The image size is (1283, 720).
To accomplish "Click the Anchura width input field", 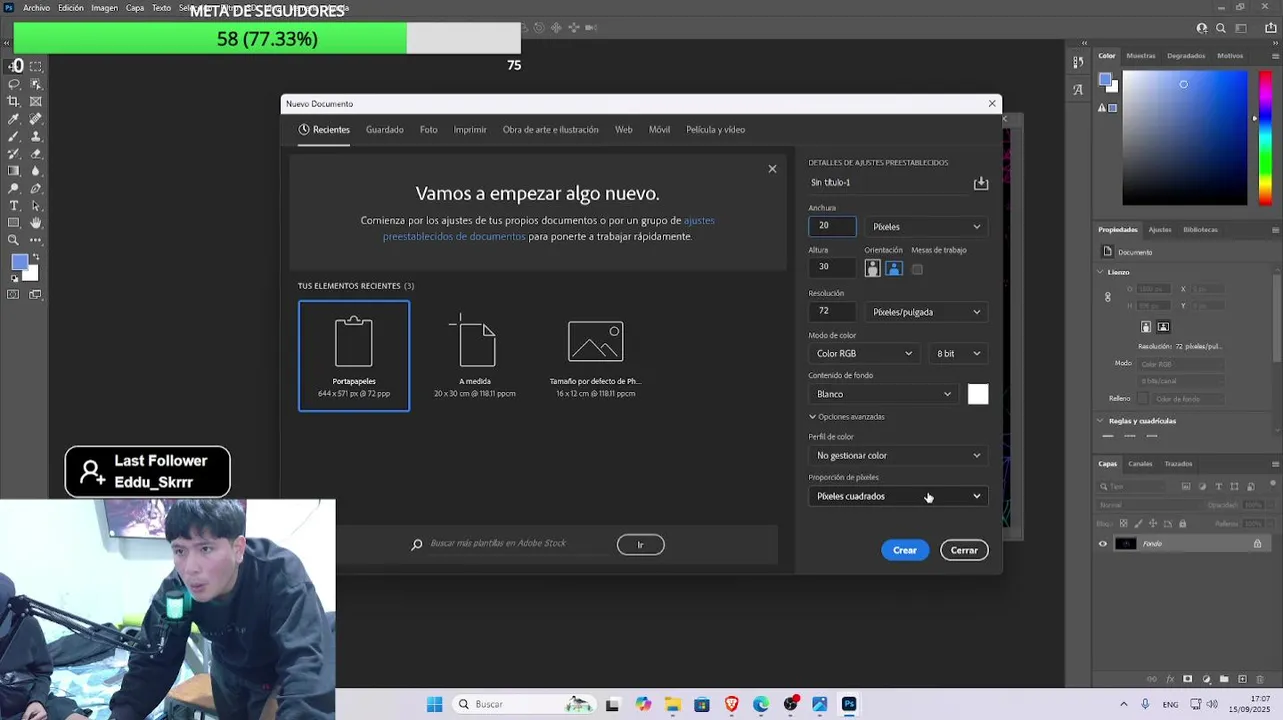I will pos(832,227).
